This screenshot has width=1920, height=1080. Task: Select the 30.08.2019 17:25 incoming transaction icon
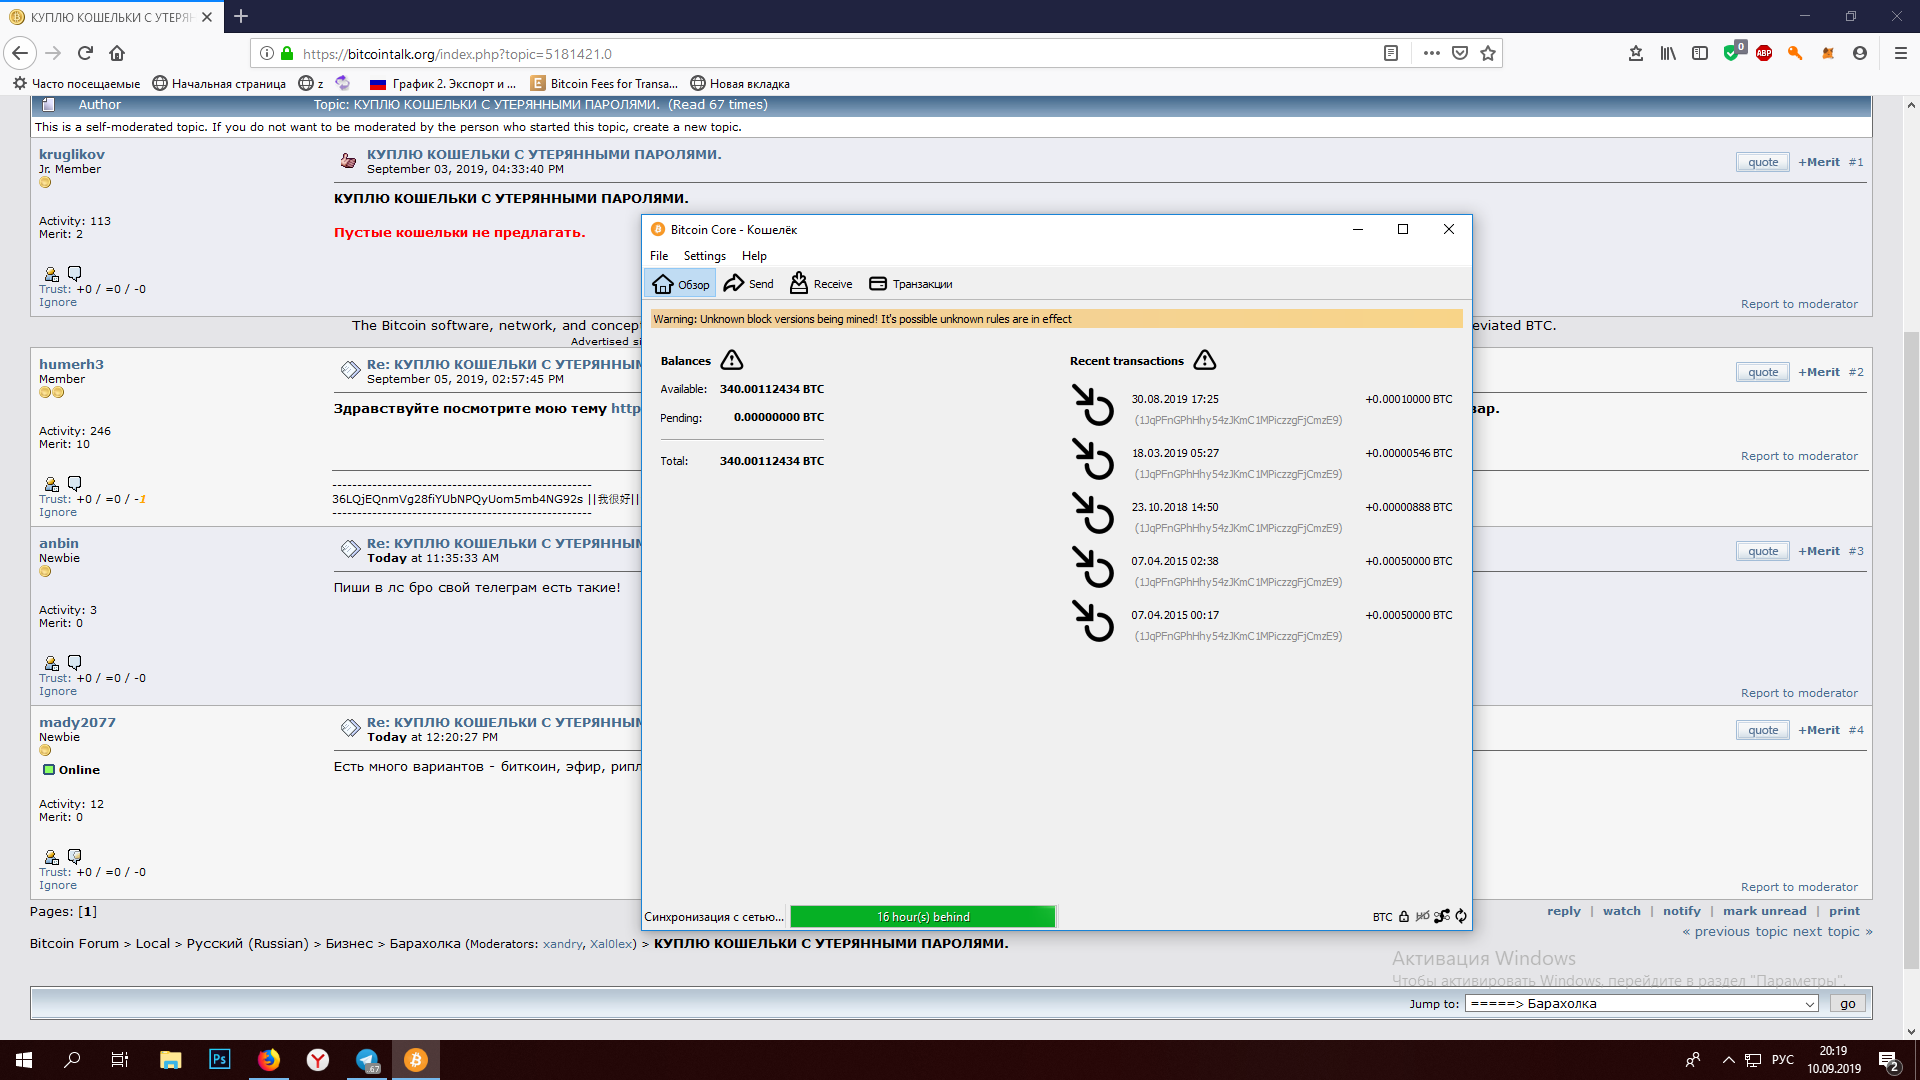point(1093,406)
